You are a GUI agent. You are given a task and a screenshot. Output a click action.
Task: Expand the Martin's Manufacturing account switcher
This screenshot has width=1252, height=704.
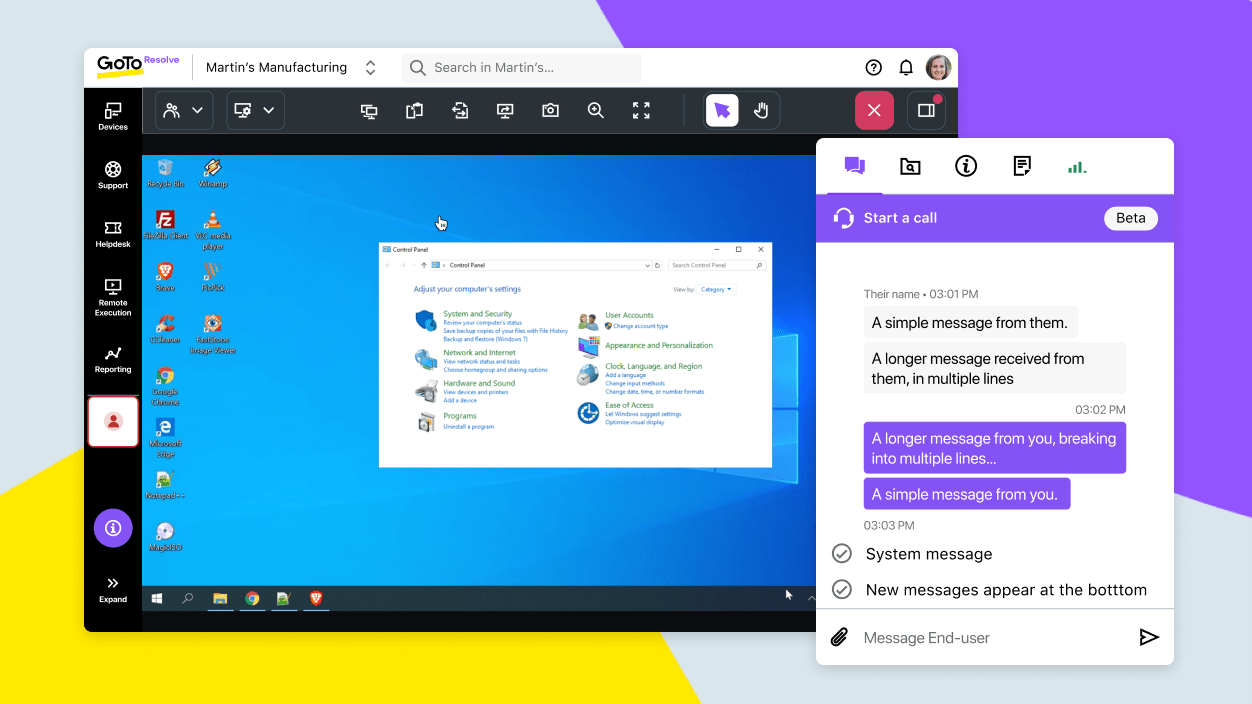click(x=370, y=68)
